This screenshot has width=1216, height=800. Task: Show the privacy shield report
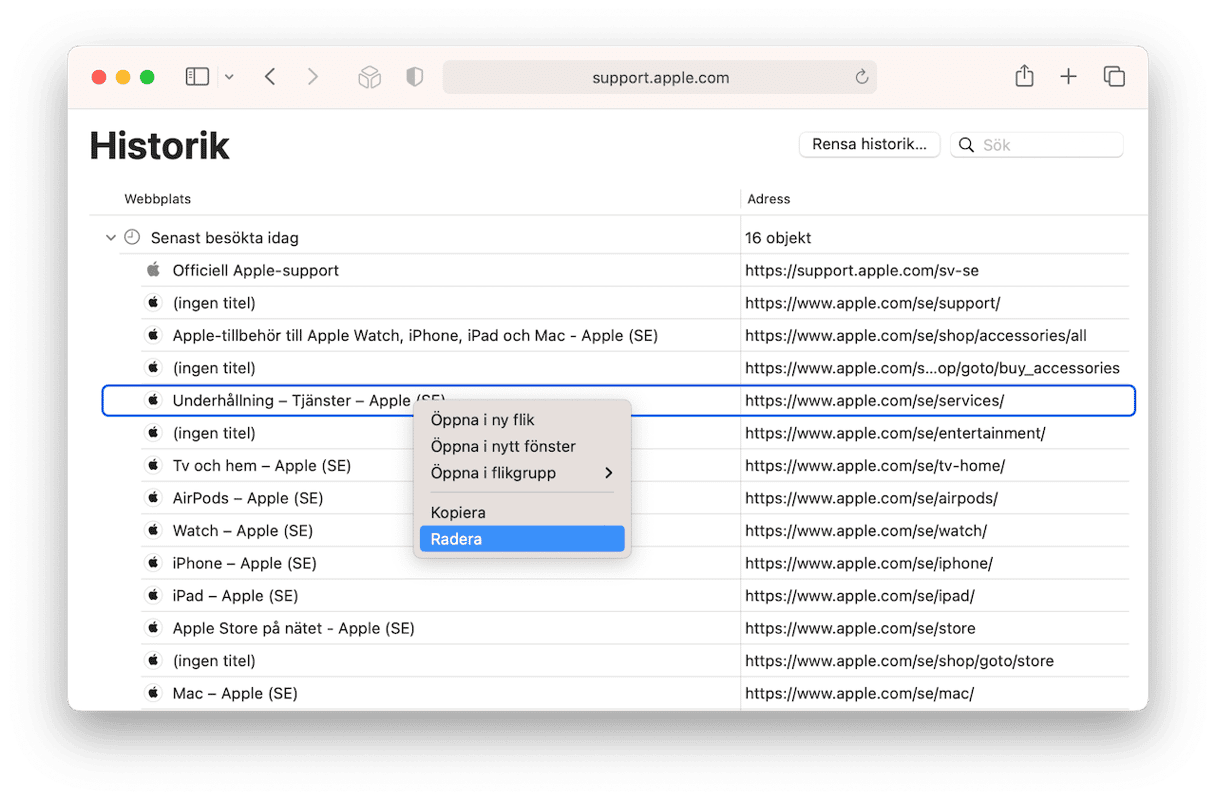(414, 77)
